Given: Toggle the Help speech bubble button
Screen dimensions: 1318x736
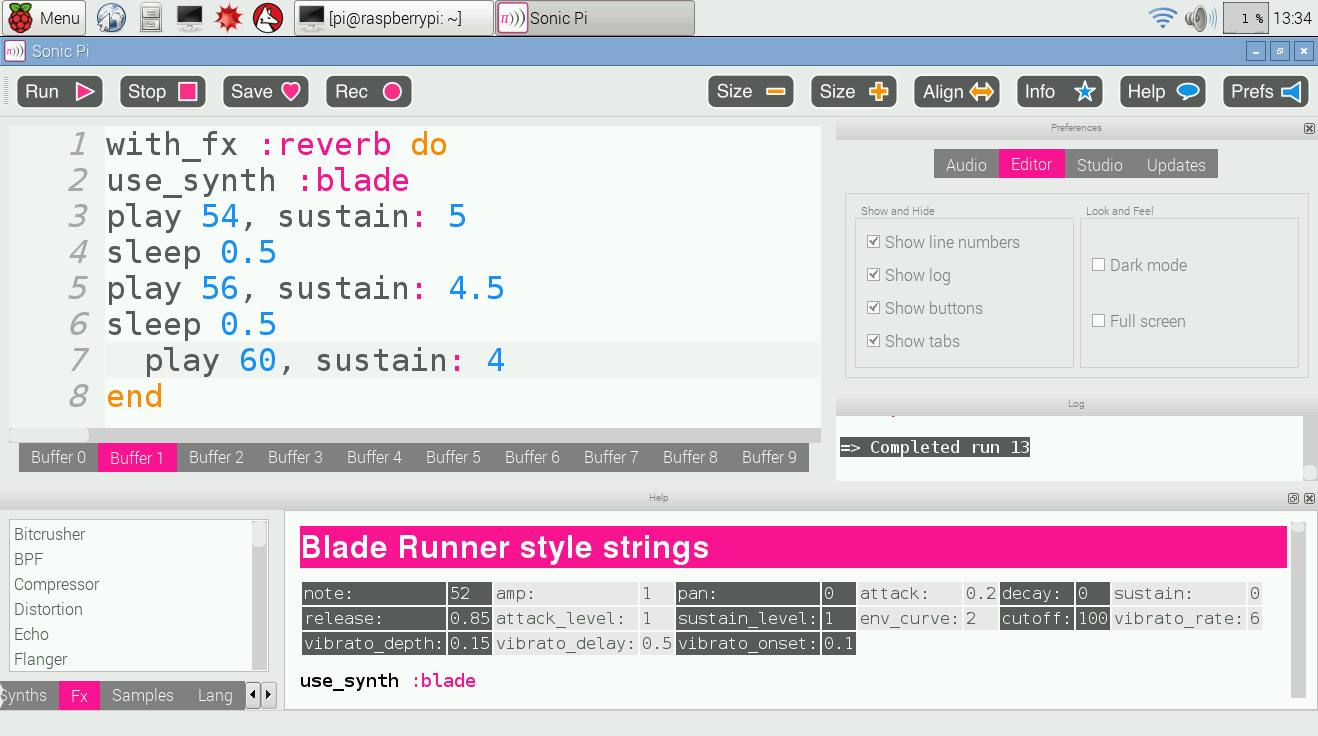Looking at the screenshot, I should click(x=1163, y=92).
